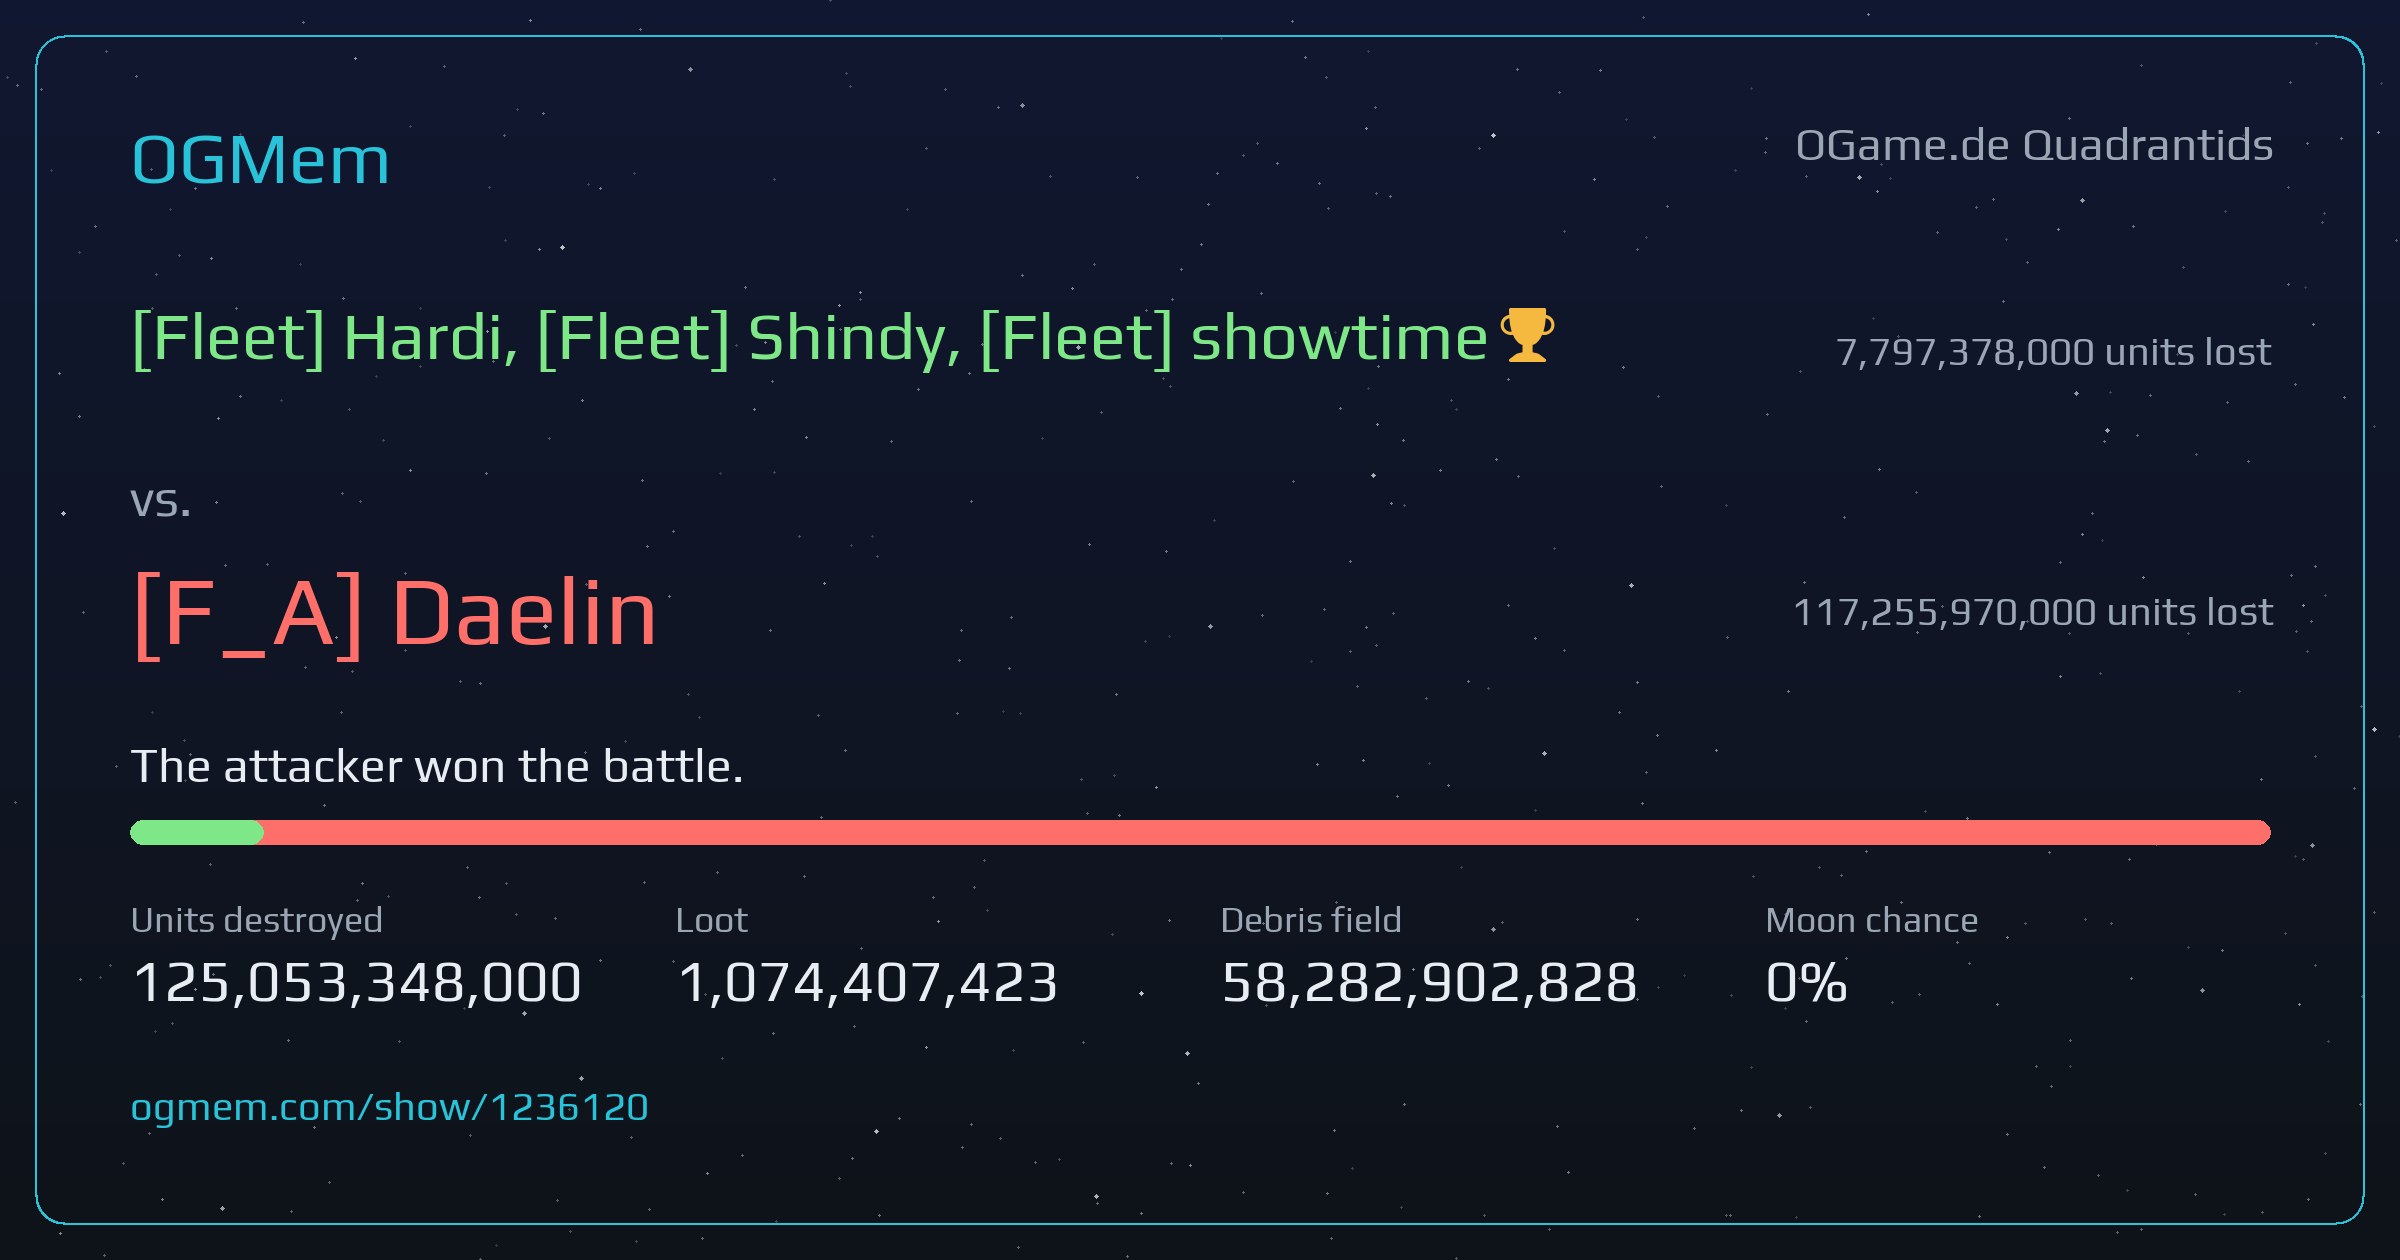Select the OGame.de Quadrantids server label

(2034, 146)
